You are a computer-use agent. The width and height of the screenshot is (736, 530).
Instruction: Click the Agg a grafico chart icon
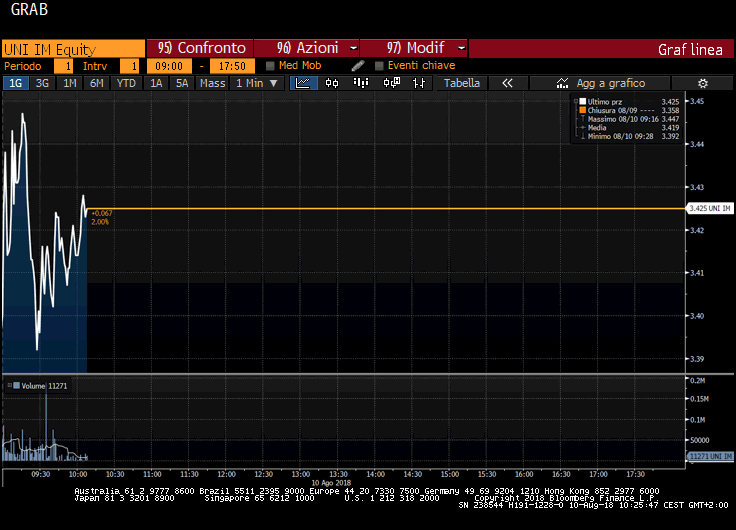coord(562,83)
